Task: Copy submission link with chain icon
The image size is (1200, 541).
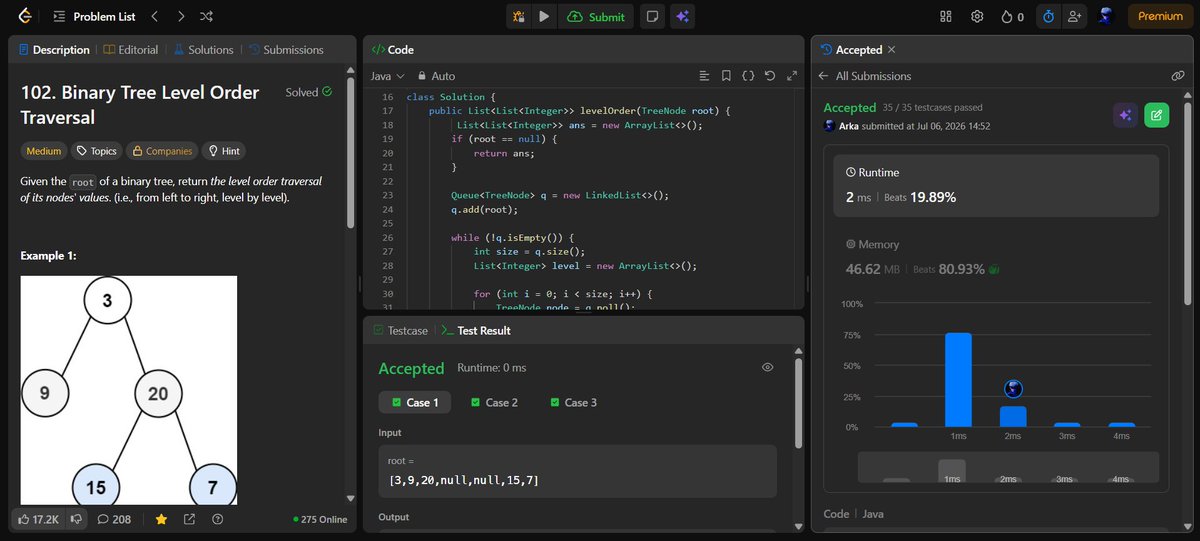Action: (1178, 76)
